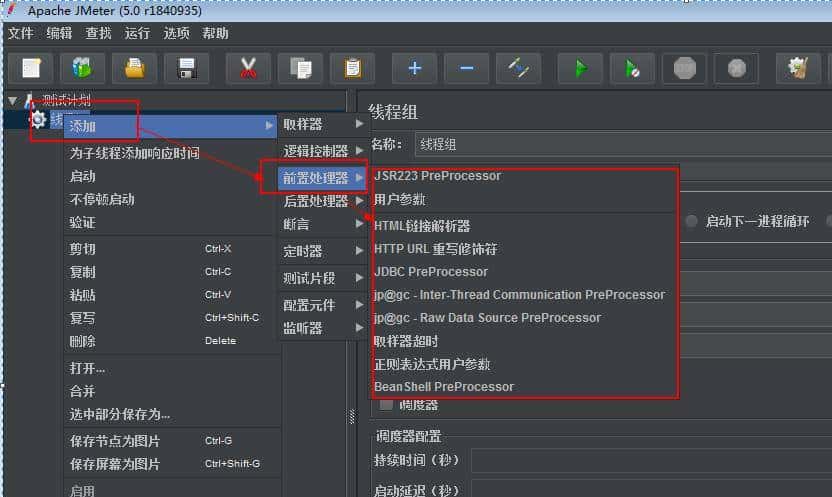
Task: Click the Paste clipboard icon
Action: point(352,68)
